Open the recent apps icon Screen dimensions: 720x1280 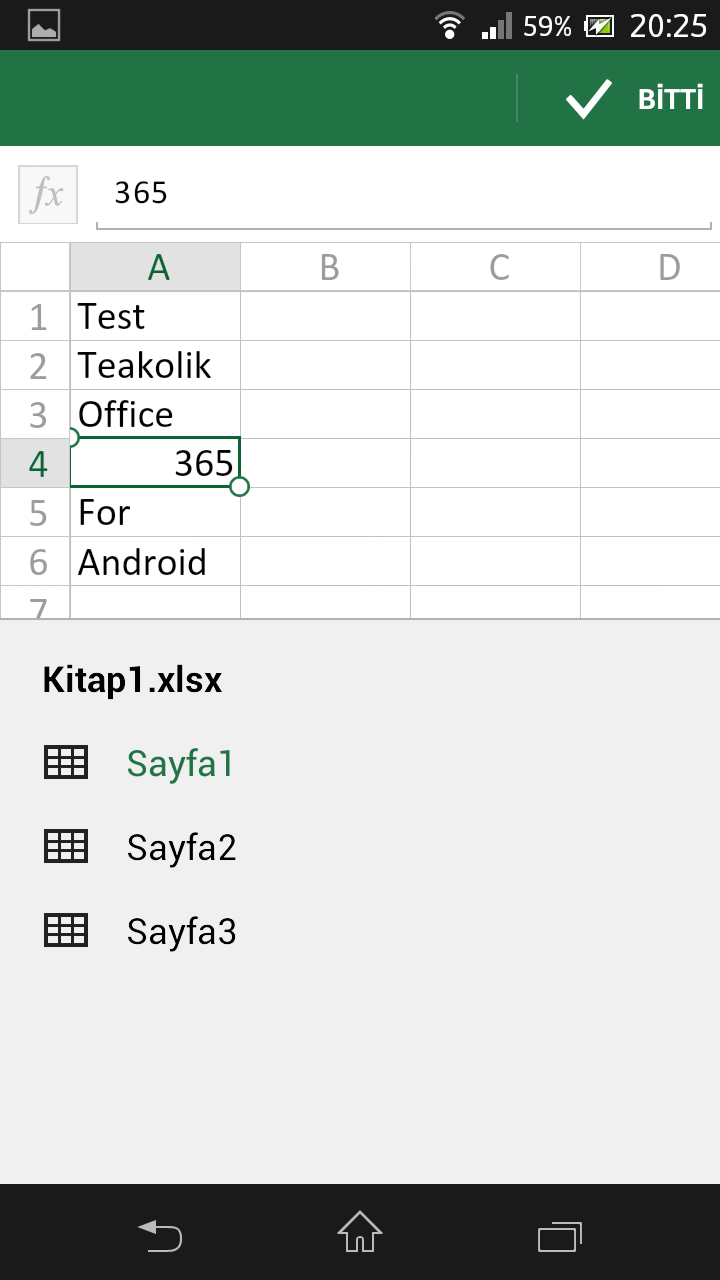click(560, 1236)
